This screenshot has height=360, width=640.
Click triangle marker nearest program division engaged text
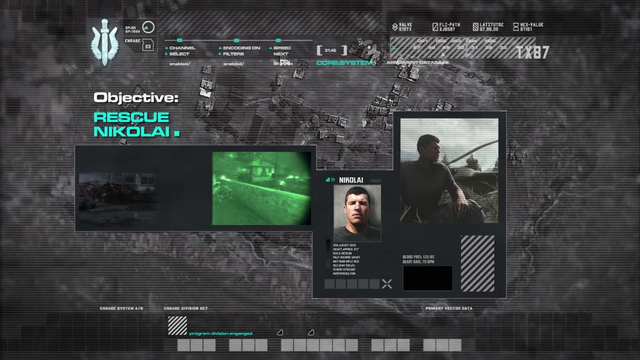280,332
